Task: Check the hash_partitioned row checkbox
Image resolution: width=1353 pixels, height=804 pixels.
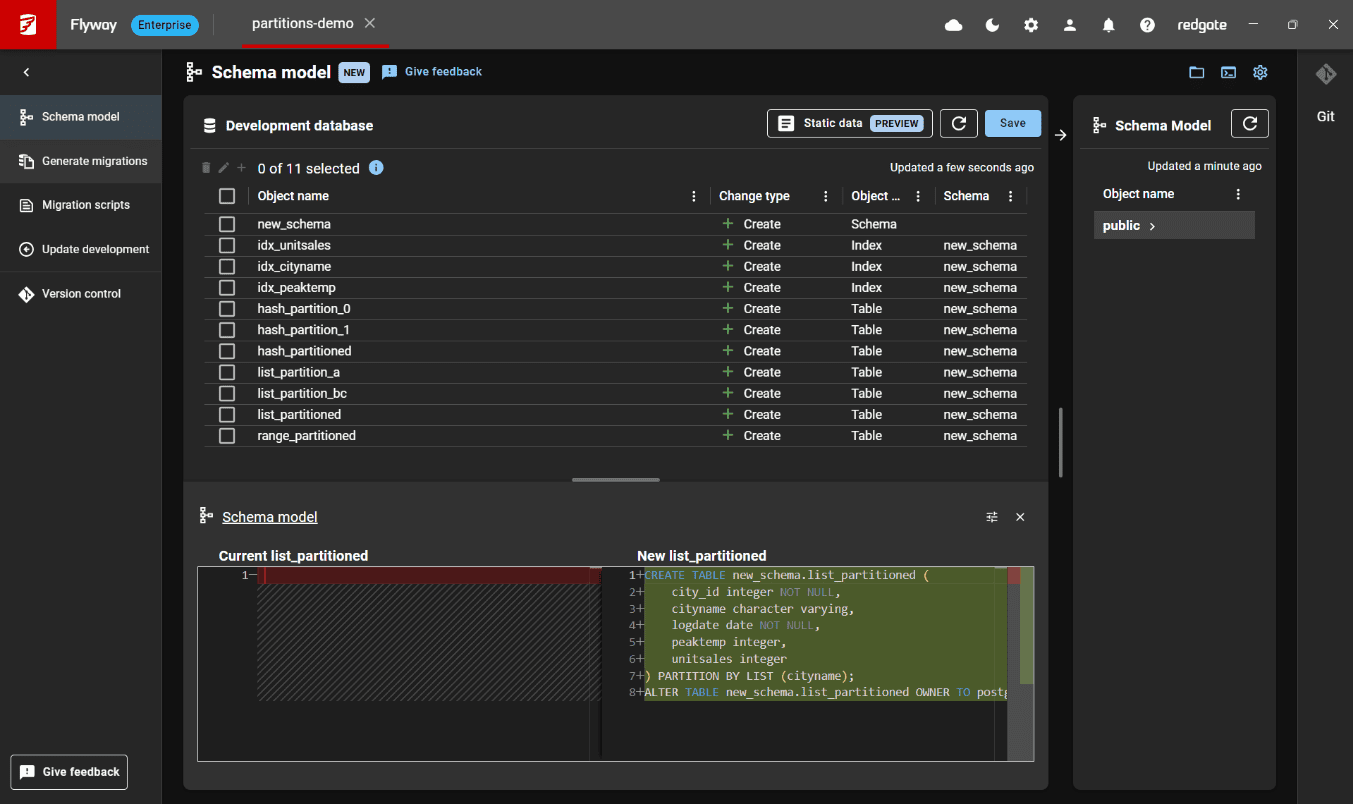Action: 227,351
